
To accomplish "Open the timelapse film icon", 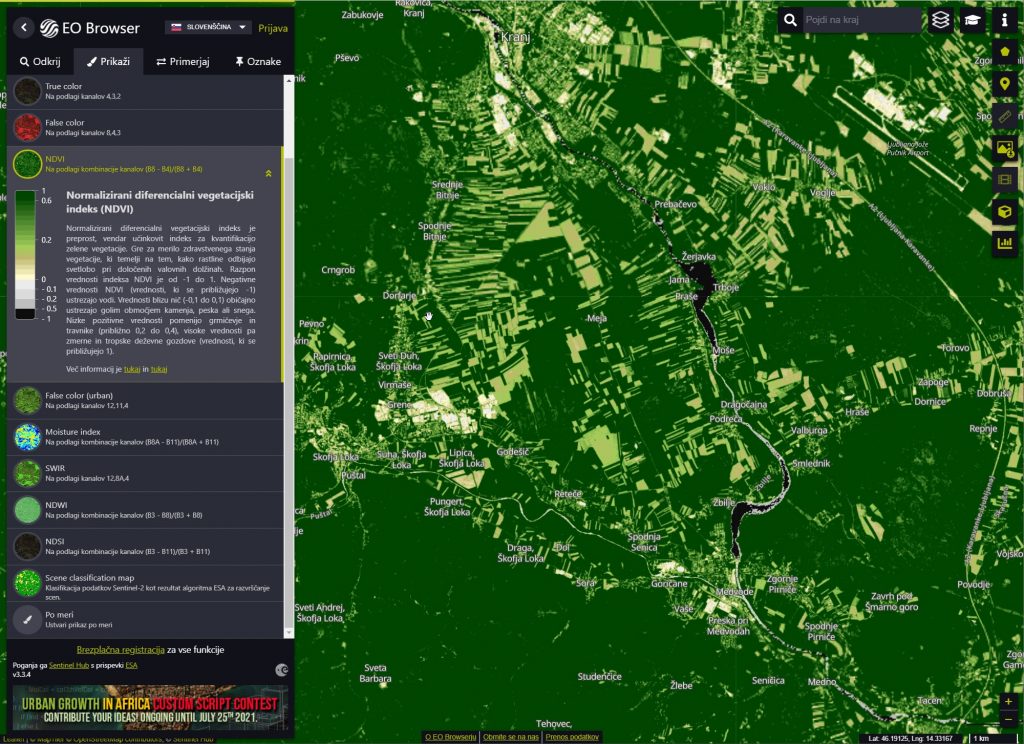I will [x=1004, y=180].
